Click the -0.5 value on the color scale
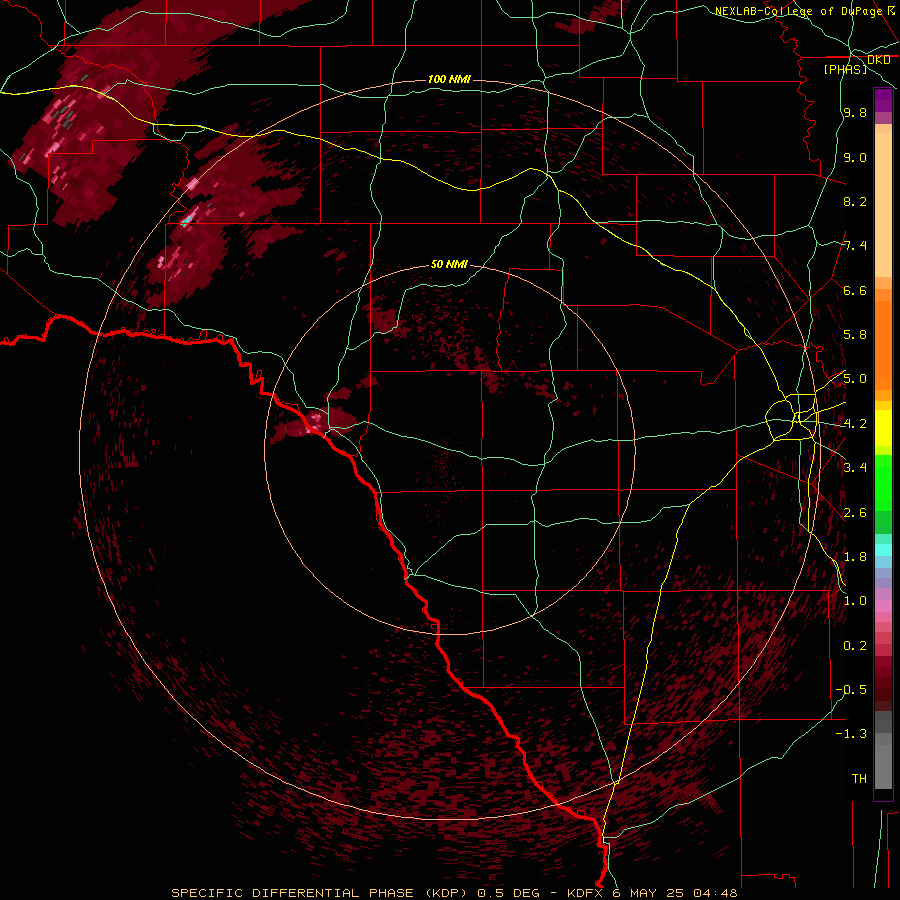The width and height of the screenshot is (900, 900). pyautogui.click(x=851, y=690)
